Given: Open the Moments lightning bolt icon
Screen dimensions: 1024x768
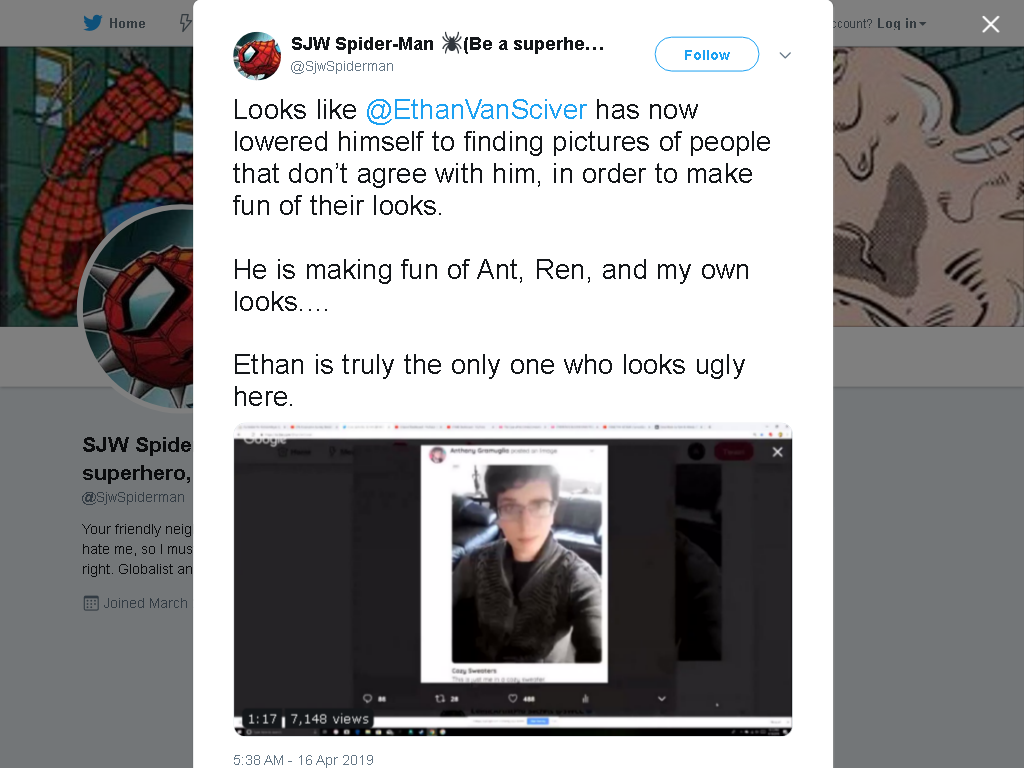Looking at the screenshot, I should 186,24.
